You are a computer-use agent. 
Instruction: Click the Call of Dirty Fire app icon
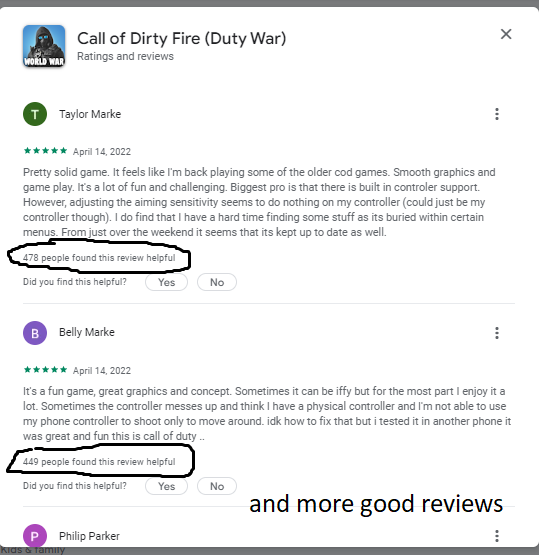tap(44, 46)
